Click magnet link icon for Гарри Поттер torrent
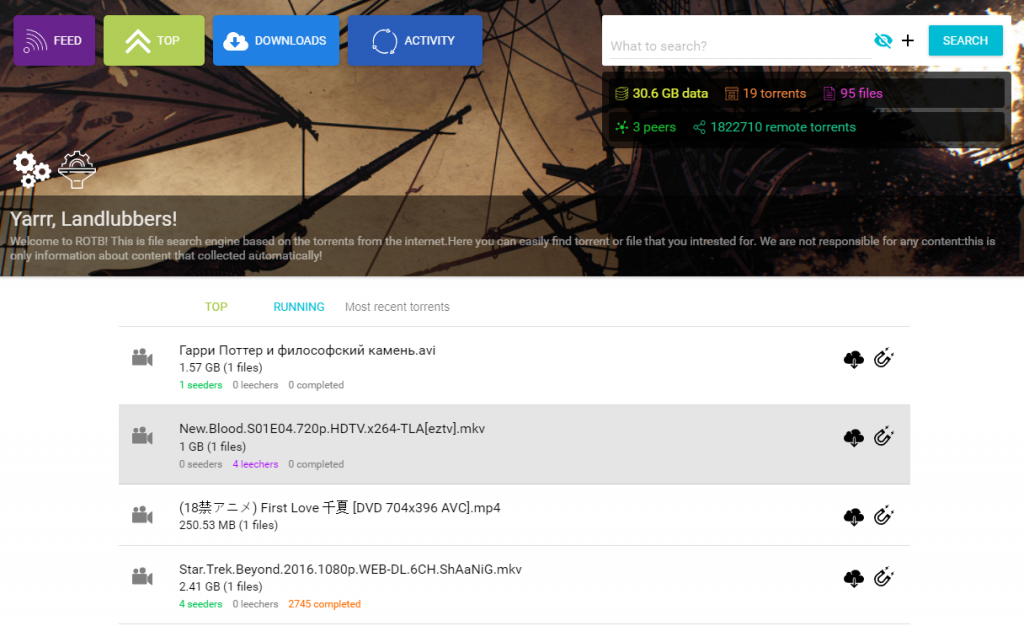The image size is (1024, 626). point(883,358)
